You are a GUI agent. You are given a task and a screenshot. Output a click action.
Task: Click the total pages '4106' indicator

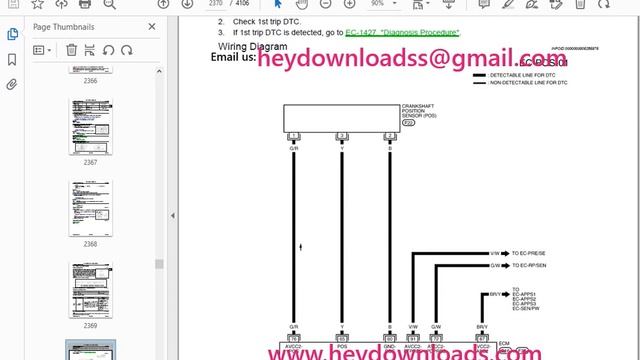(x=242, y=3)
